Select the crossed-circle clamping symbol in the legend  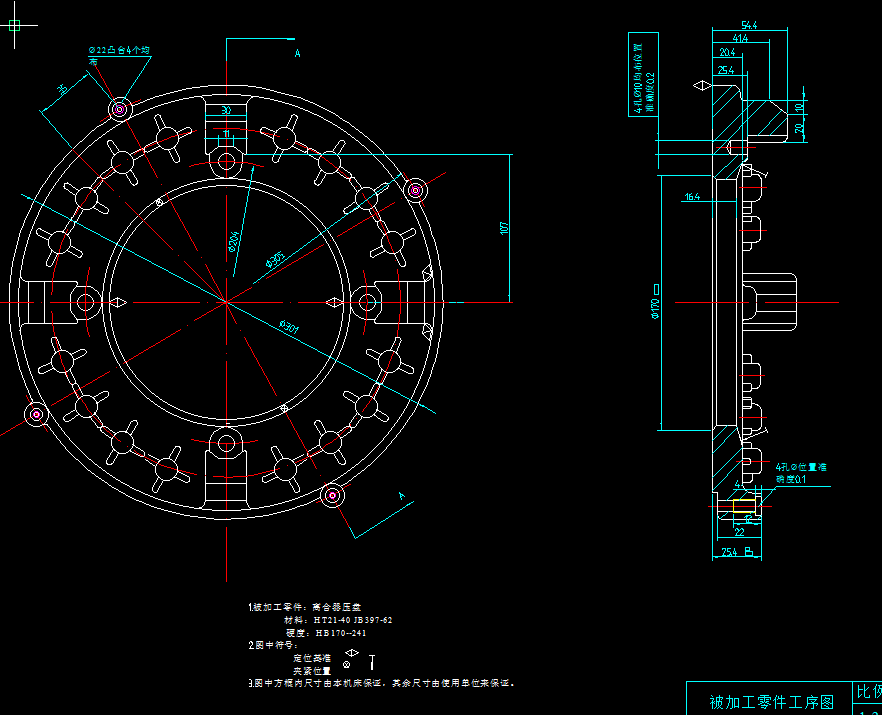click(x=346, y=665)
